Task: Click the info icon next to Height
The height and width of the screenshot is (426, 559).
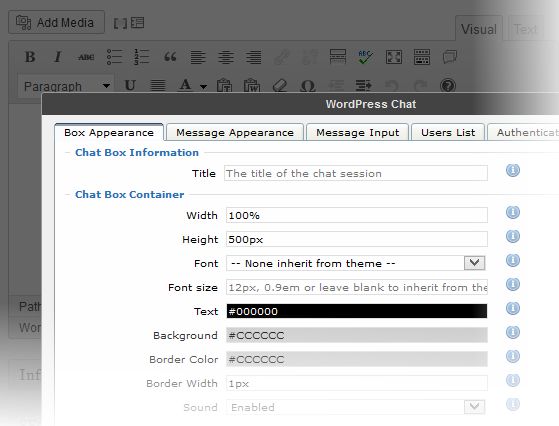Action: (513, 236)
